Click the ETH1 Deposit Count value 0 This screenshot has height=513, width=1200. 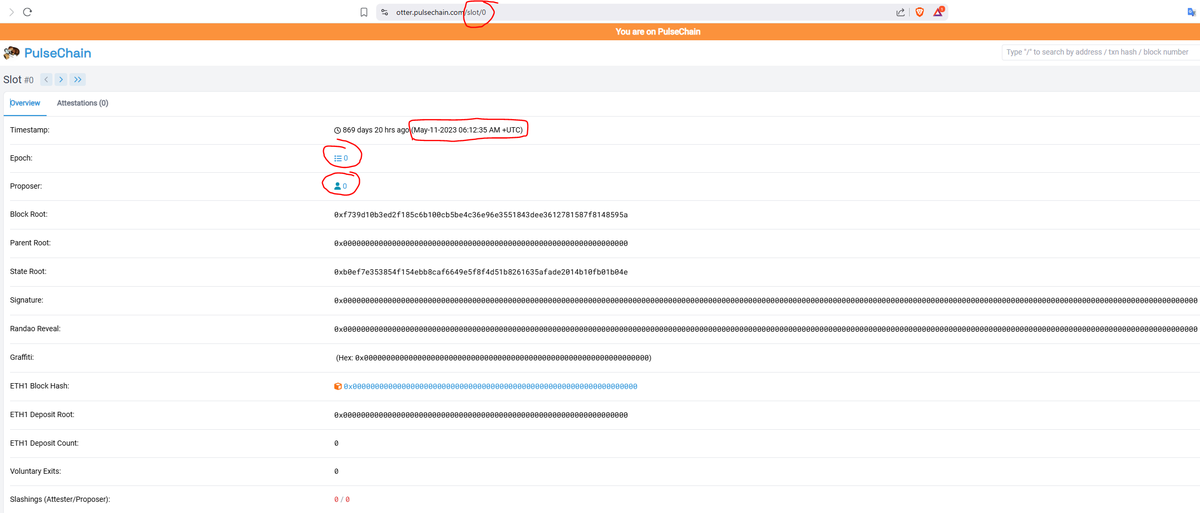pos(336,443)
